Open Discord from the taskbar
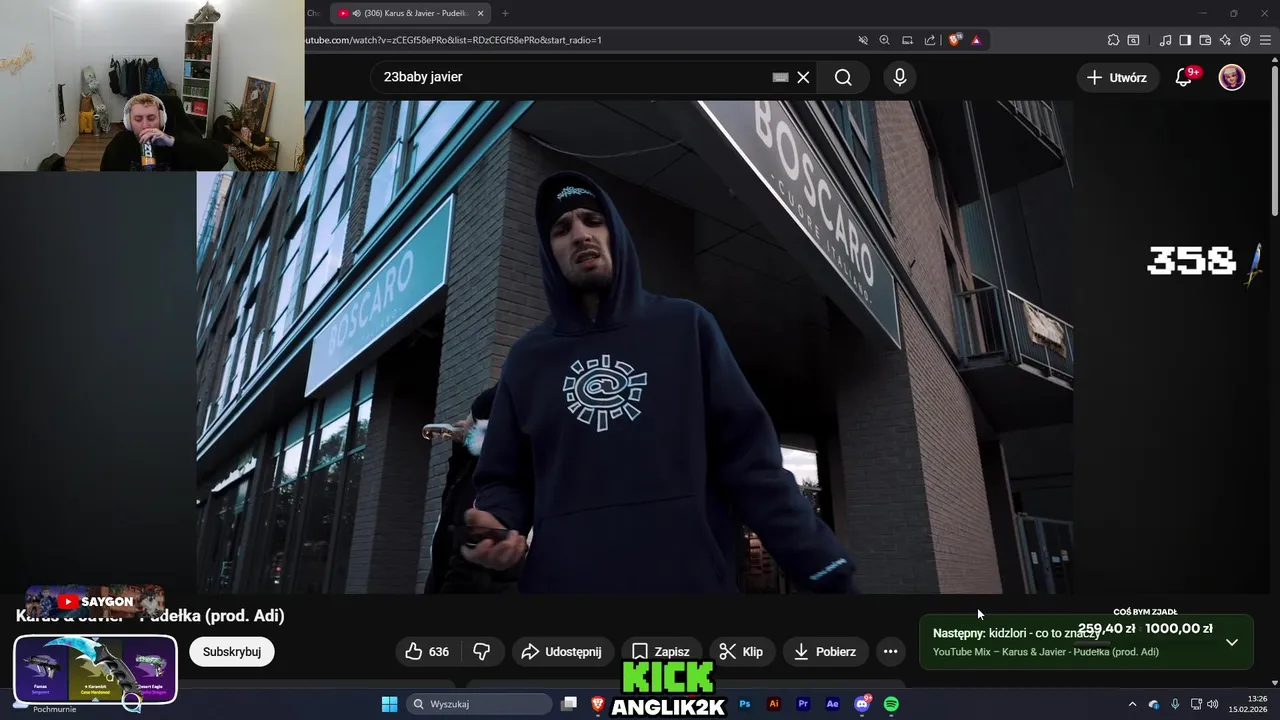Image resolution: width=1280 pixels, height=720 pixels. pyautogui.click(x=862, y=704)
